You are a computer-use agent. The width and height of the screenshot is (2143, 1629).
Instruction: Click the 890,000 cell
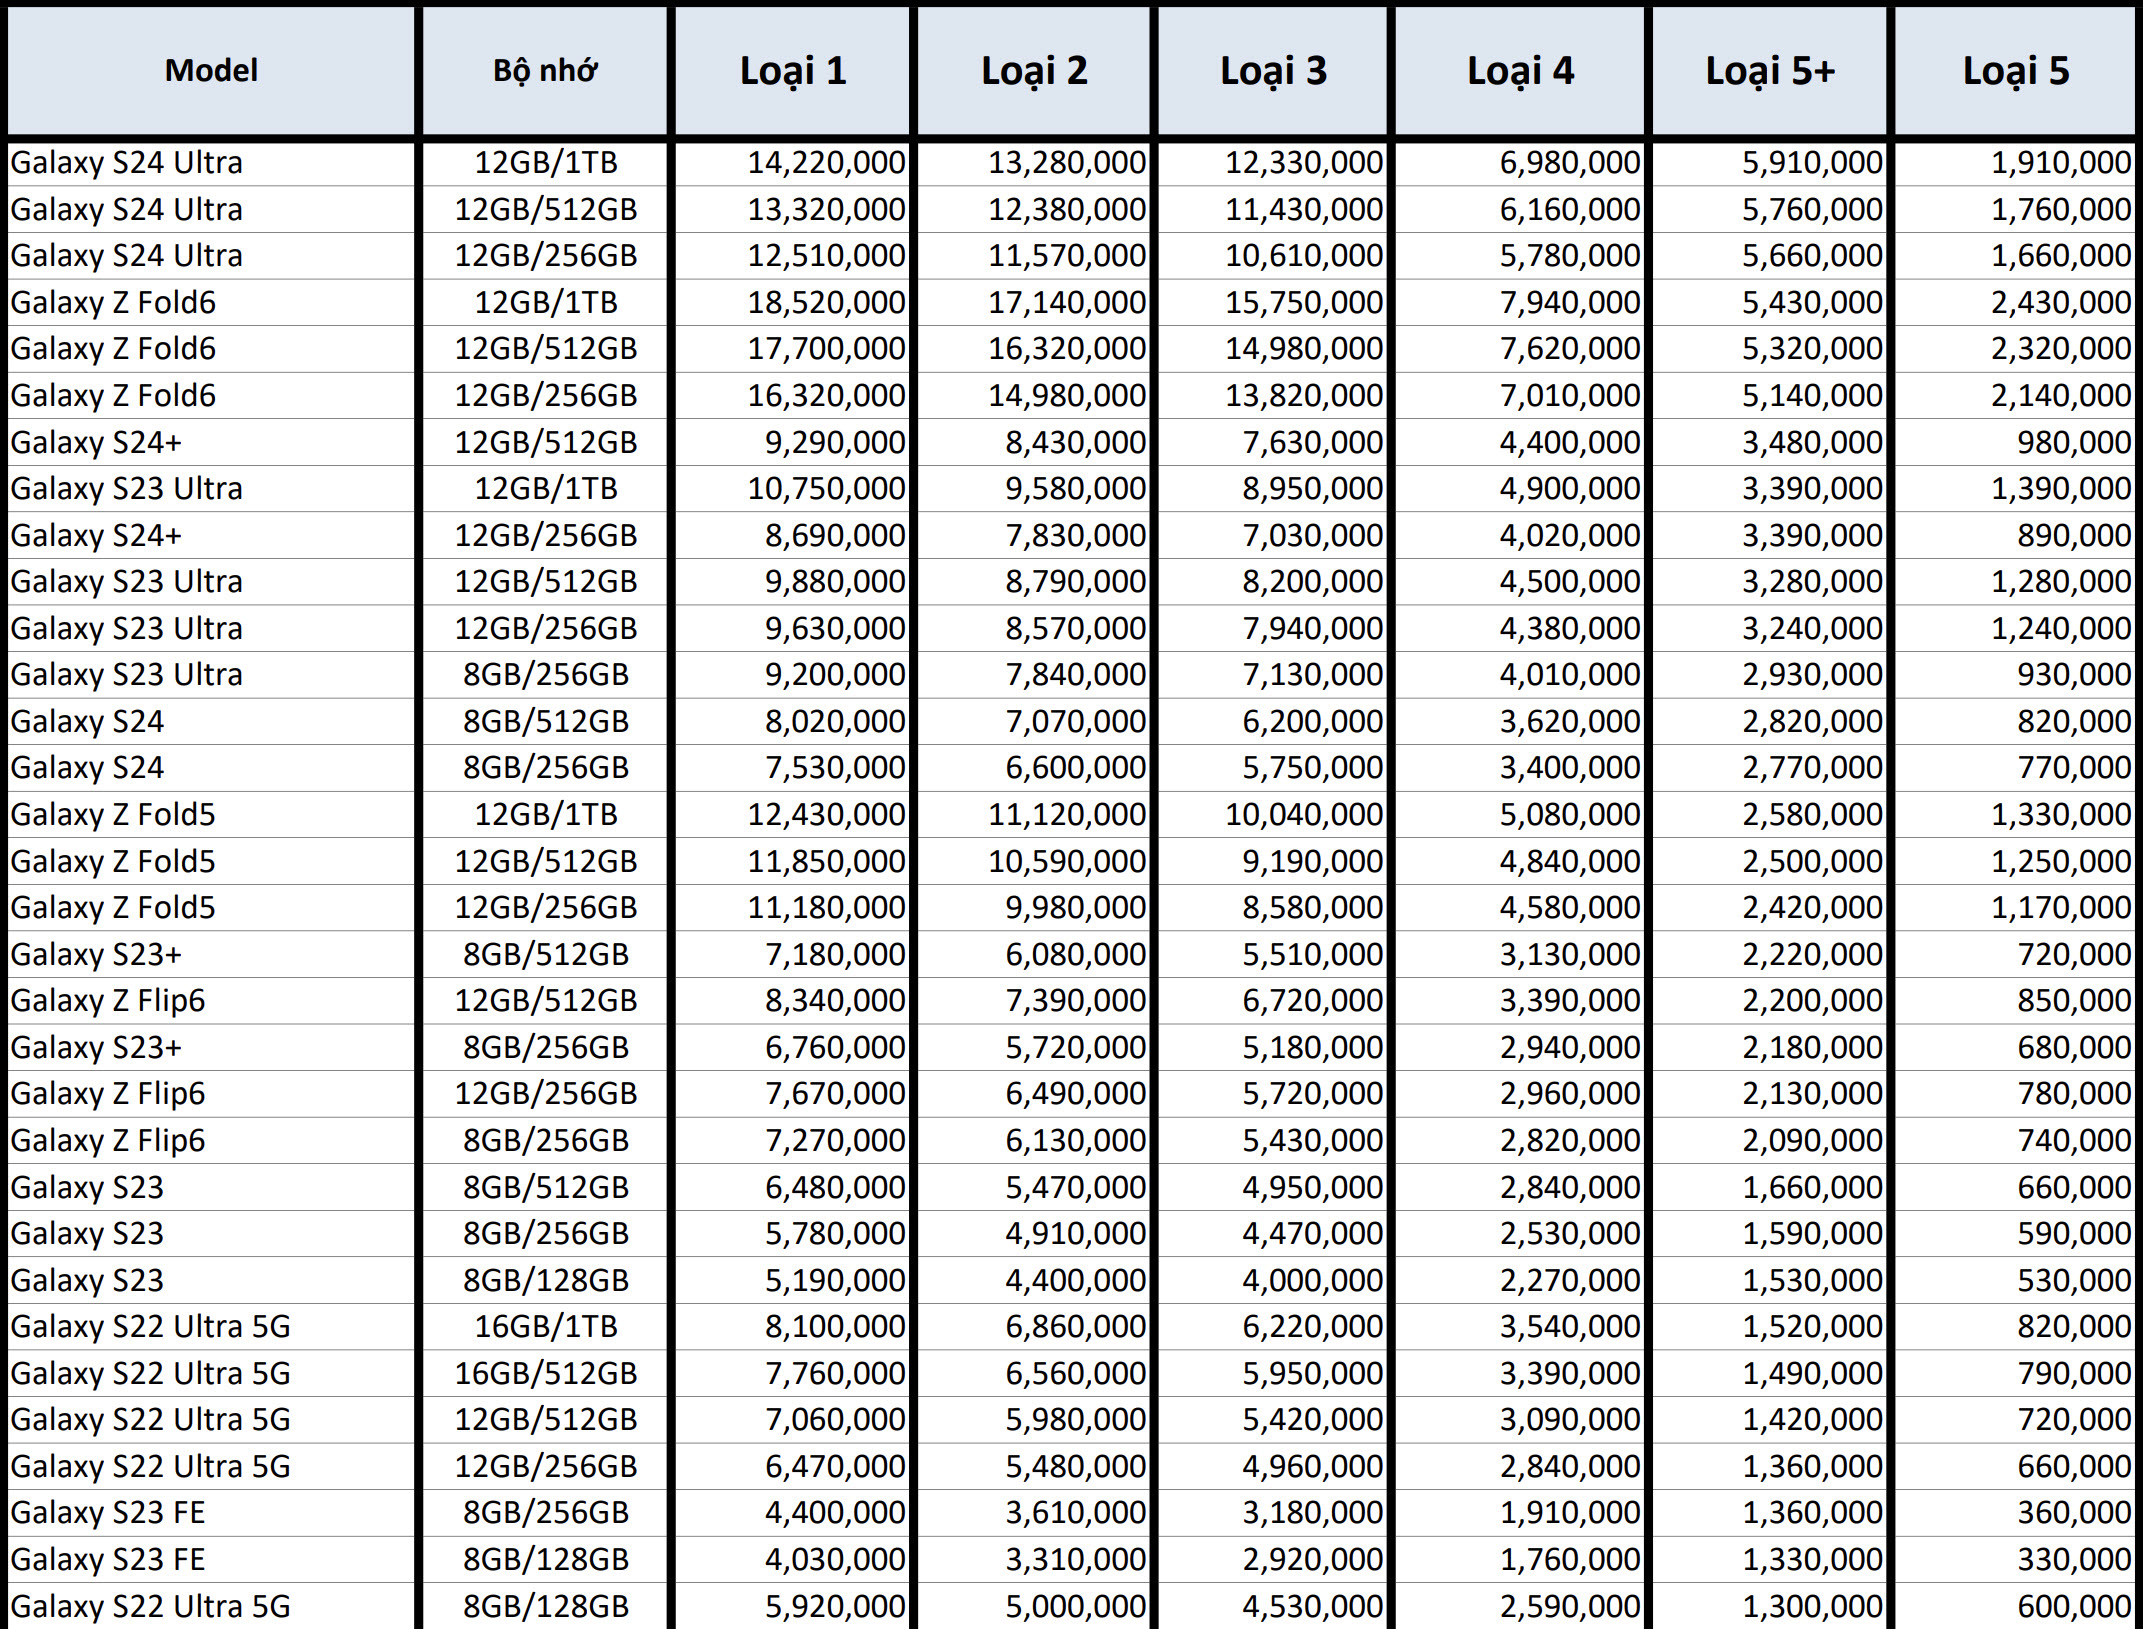(x=2016, y=535)
